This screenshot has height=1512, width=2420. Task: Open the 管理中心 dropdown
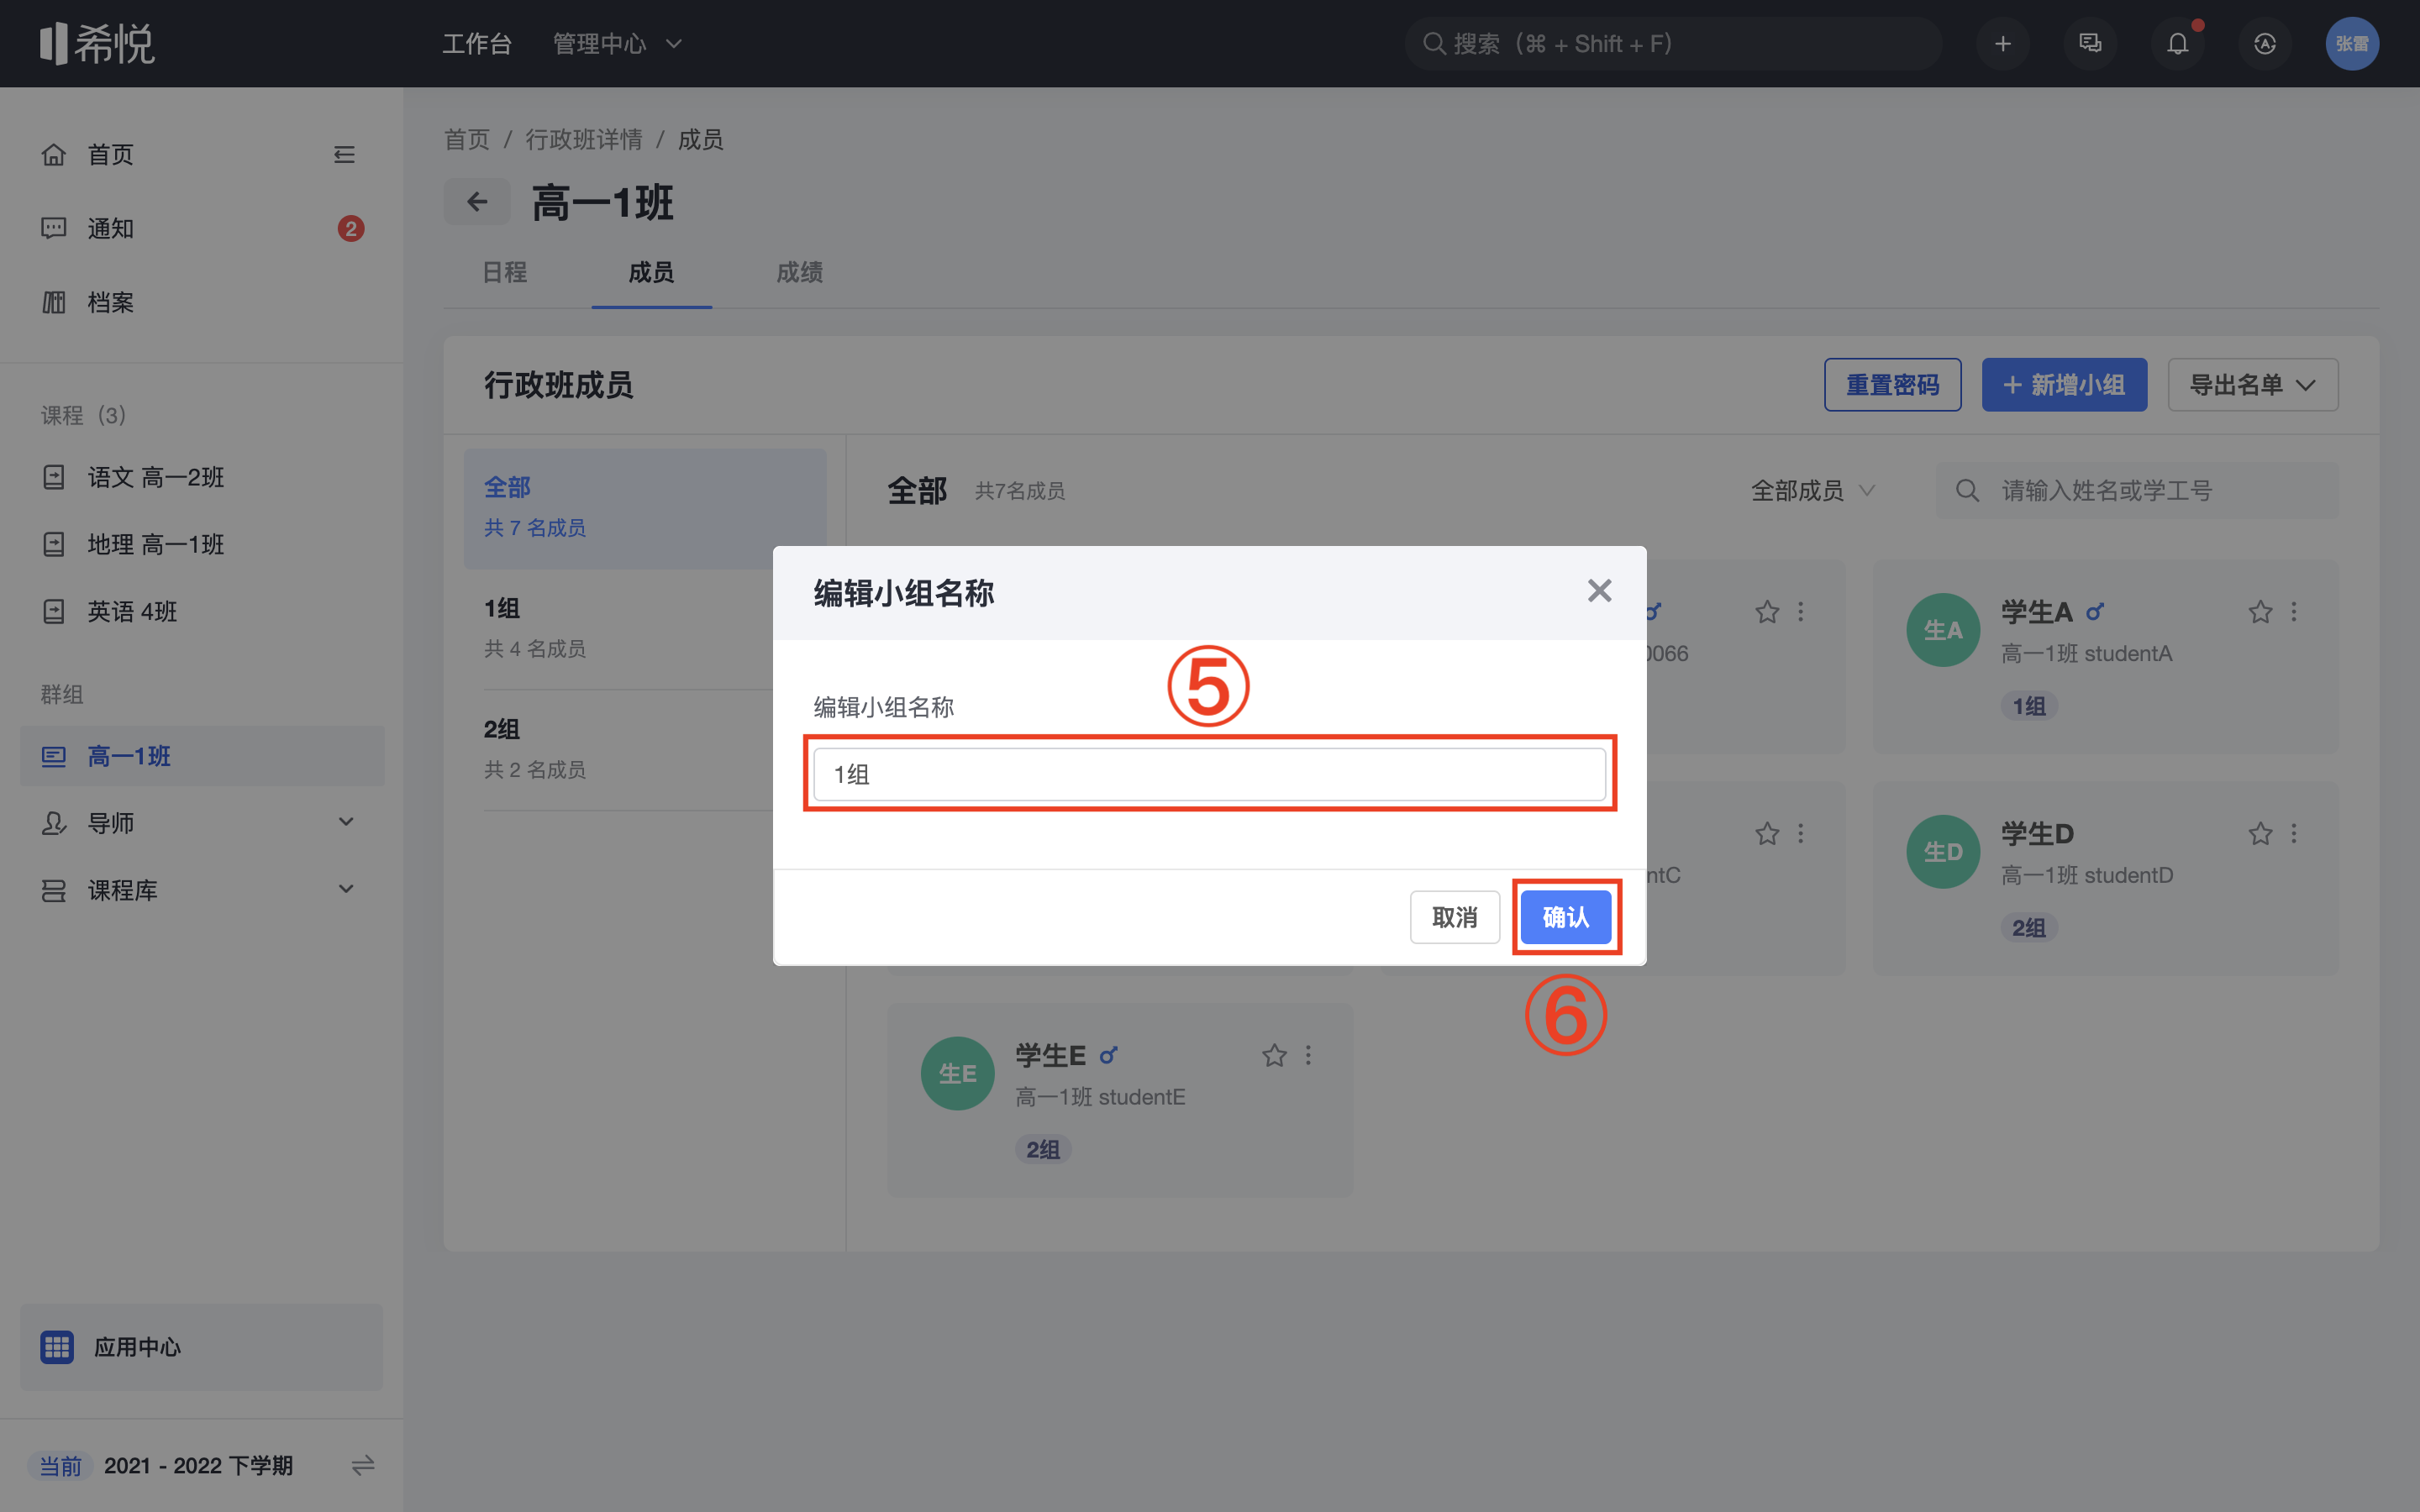(617, 44)
